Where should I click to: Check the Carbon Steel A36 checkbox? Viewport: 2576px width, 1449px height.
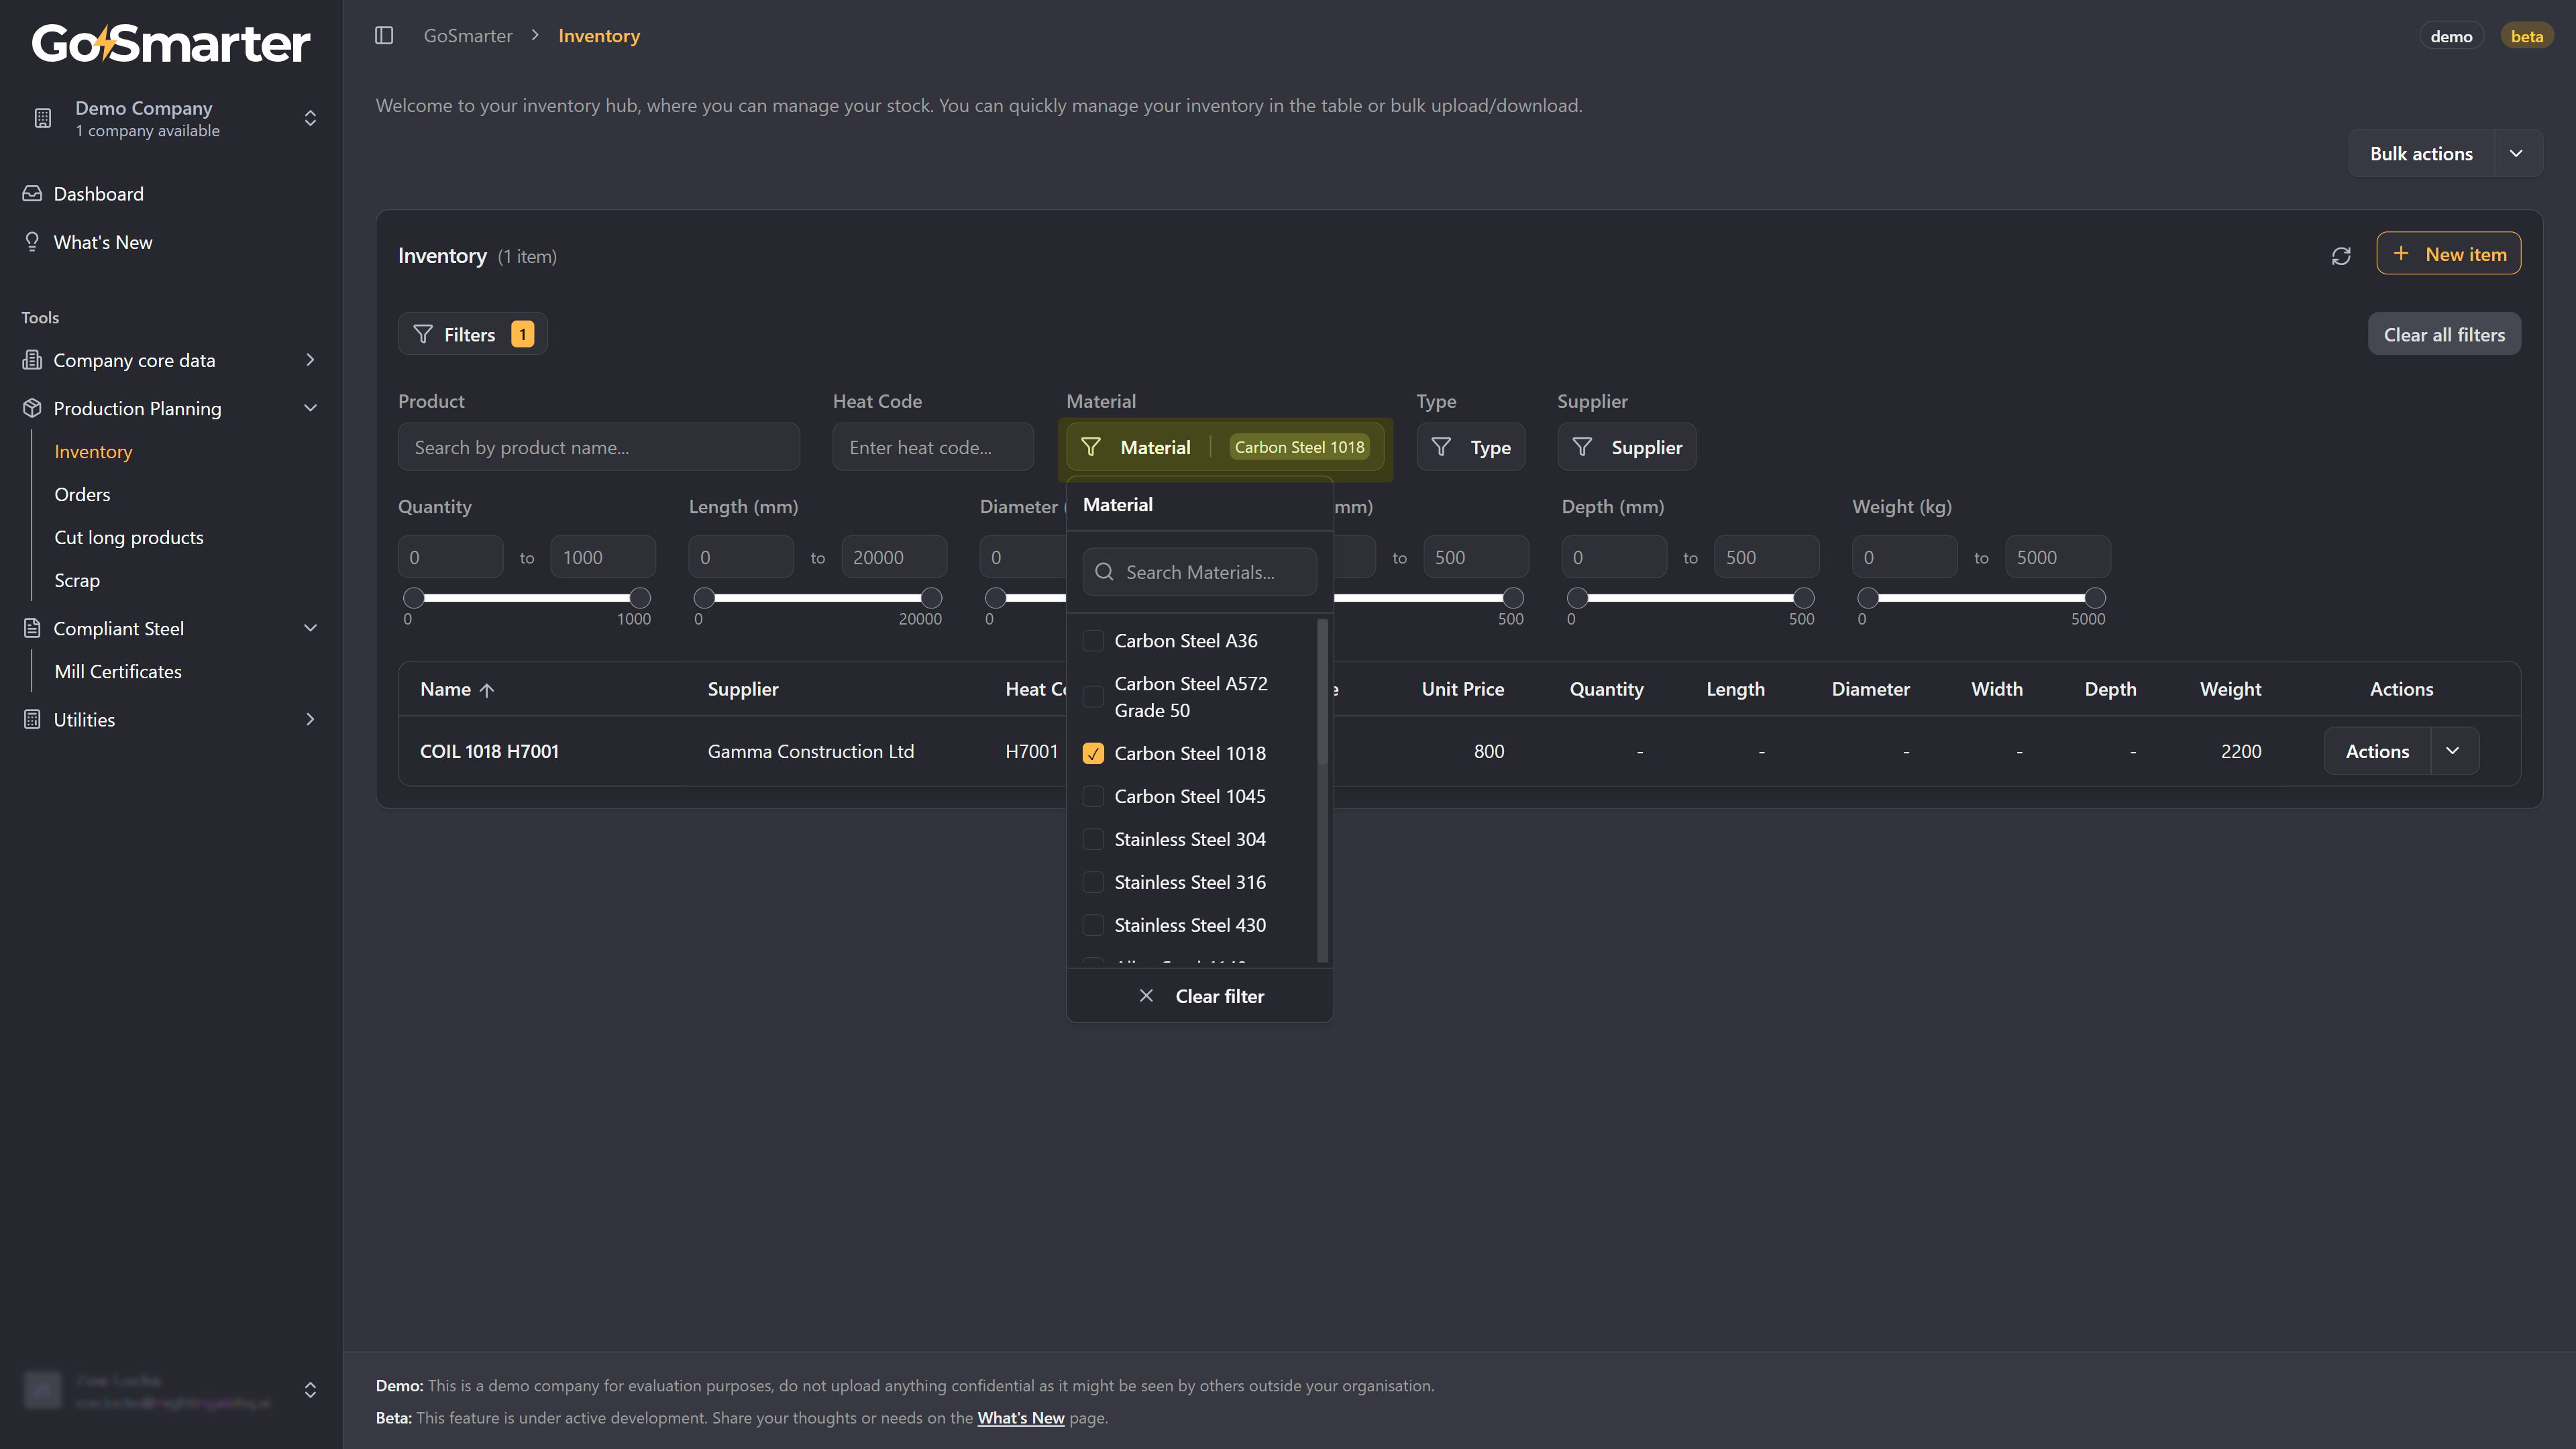point(1093,641)
